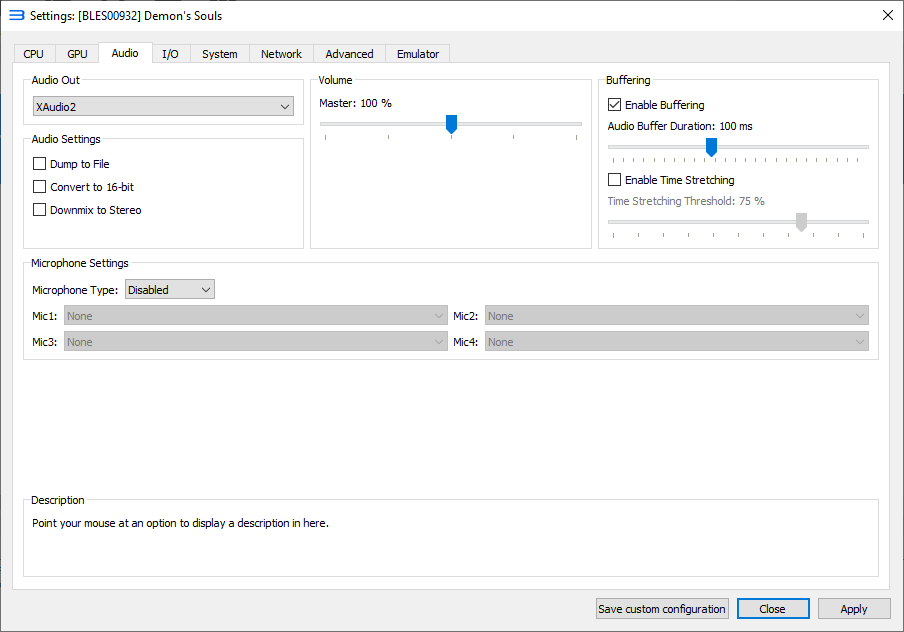Click the RPCS3 logo icon in title bar
904x632 pixels.
pos(16,15)
